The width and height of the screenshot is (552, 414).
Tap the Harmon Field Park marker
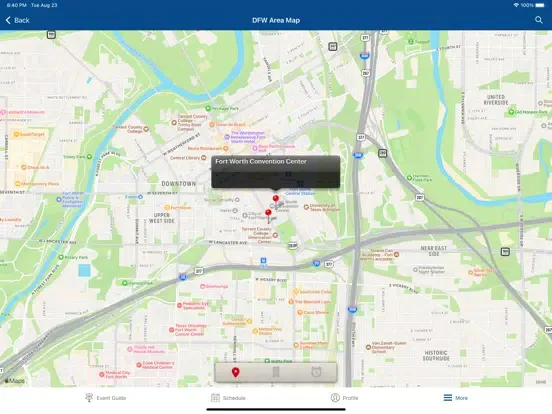pos(409,178)
